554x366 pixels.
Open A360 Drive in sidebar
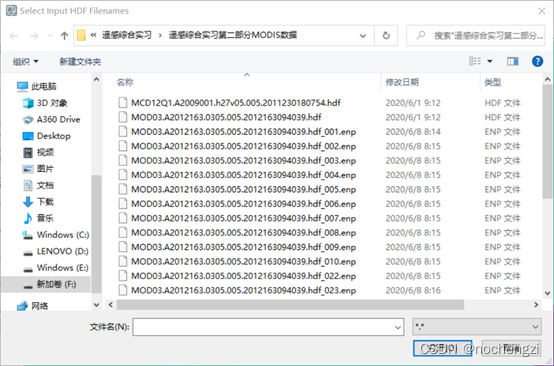(x=51, y=119)
